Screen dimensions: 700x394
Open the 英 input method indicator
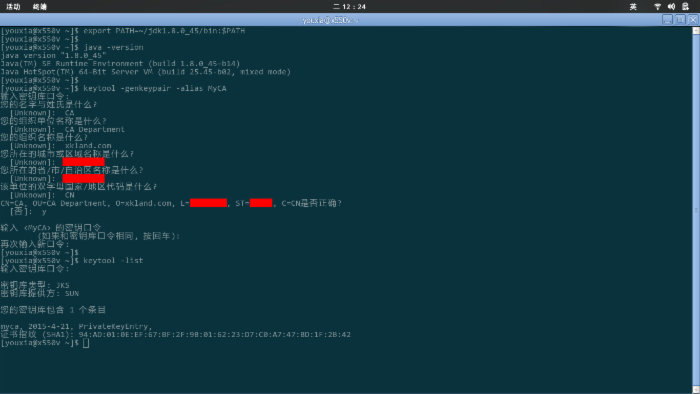[633, 6]
